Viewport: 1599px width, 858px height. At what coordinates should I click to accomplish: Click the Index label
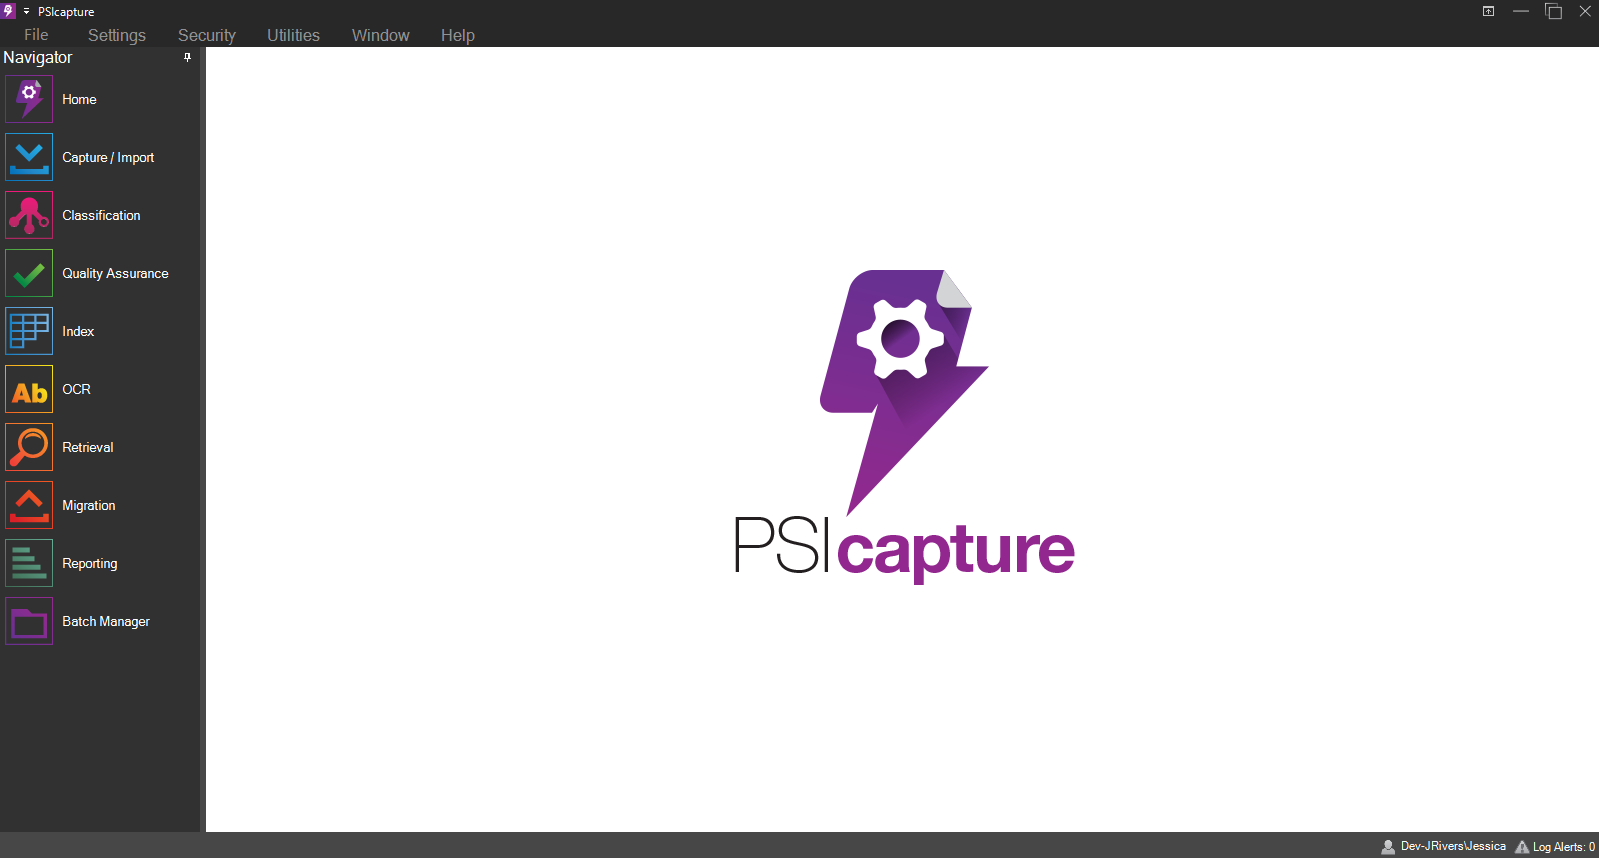78,331
